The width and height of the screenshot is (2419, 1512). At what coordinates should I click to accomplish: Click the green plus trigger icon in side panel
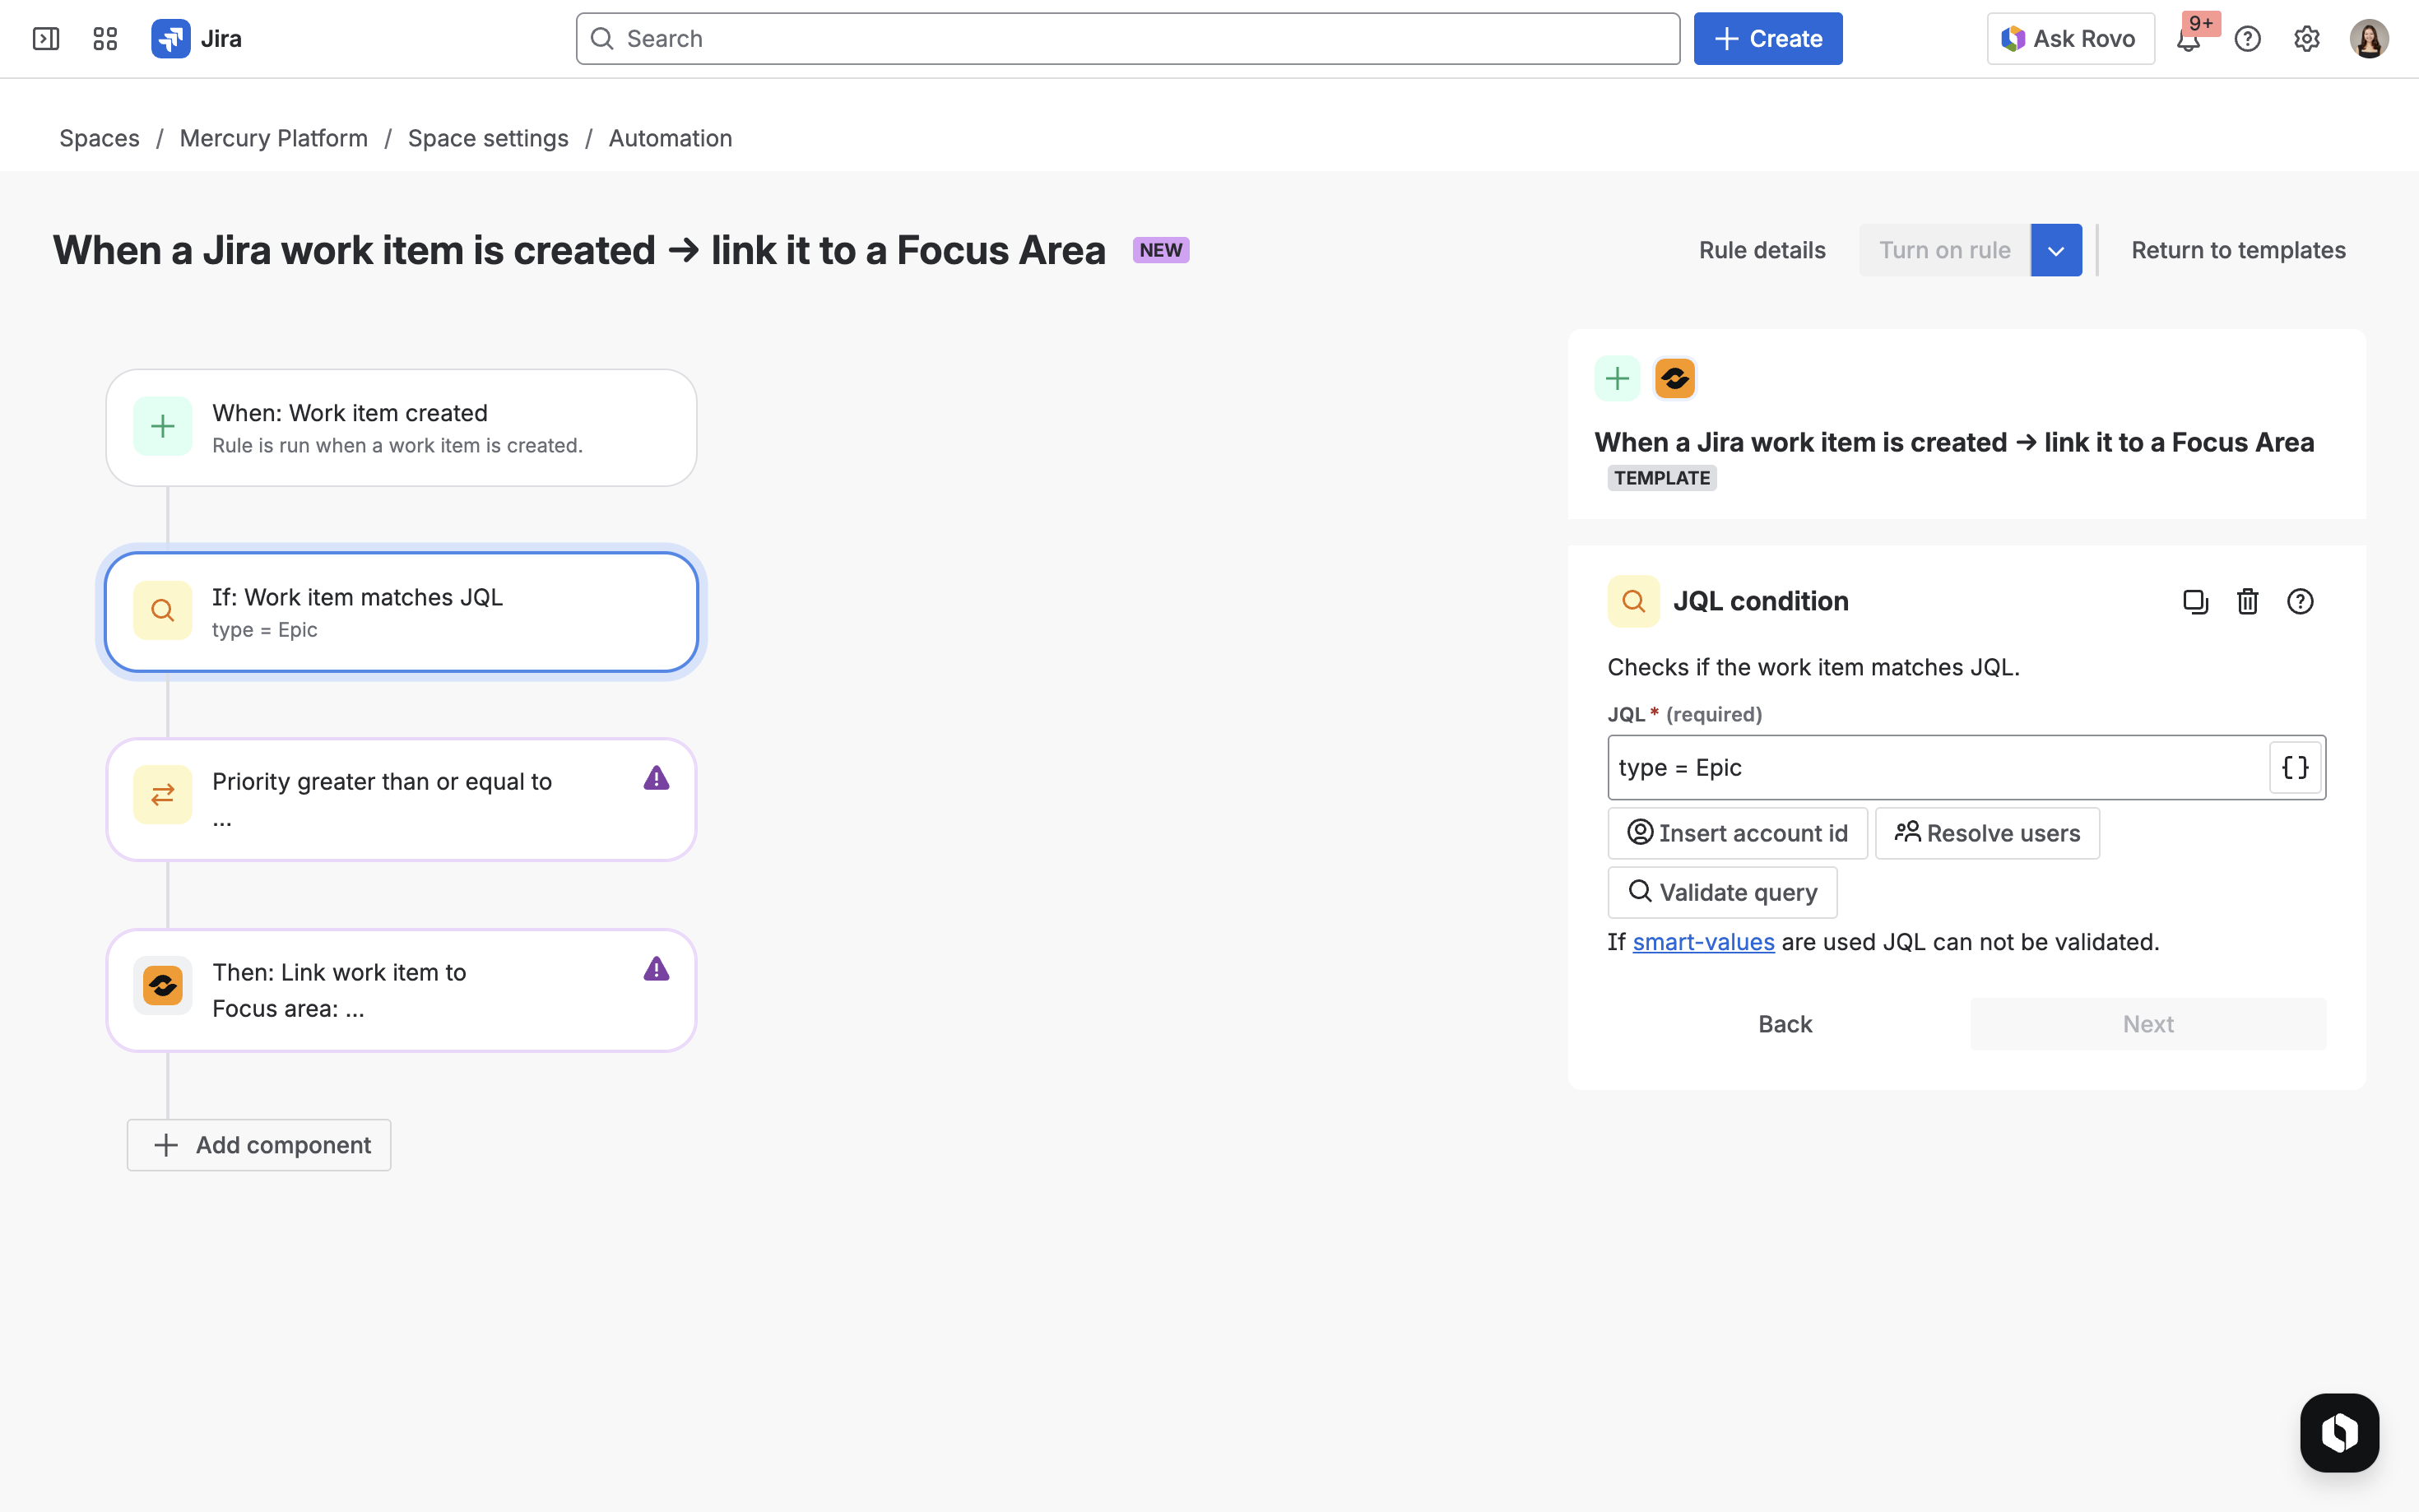point(1617,379)
